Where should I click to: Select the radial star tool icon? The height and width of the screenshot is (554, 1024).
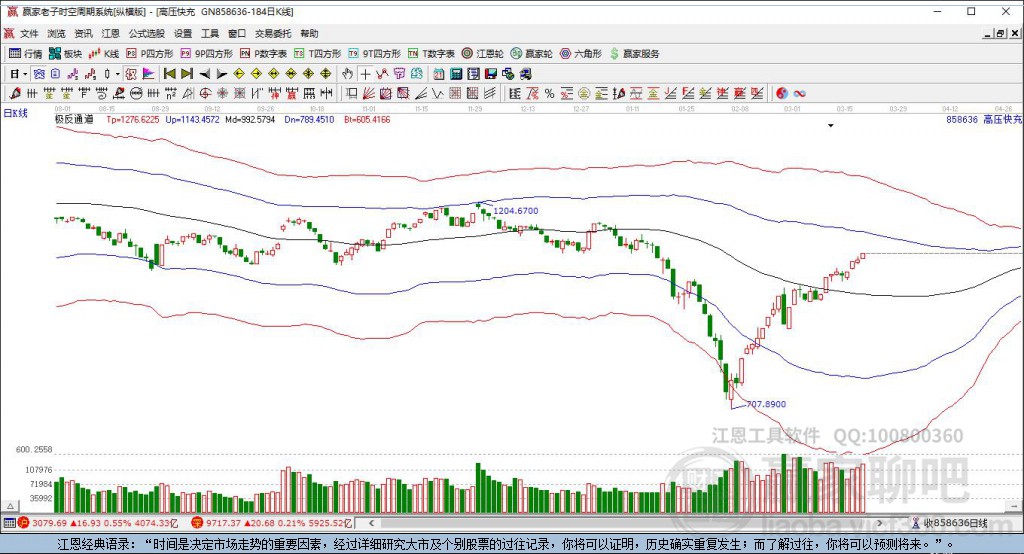[x=222, y=93]
